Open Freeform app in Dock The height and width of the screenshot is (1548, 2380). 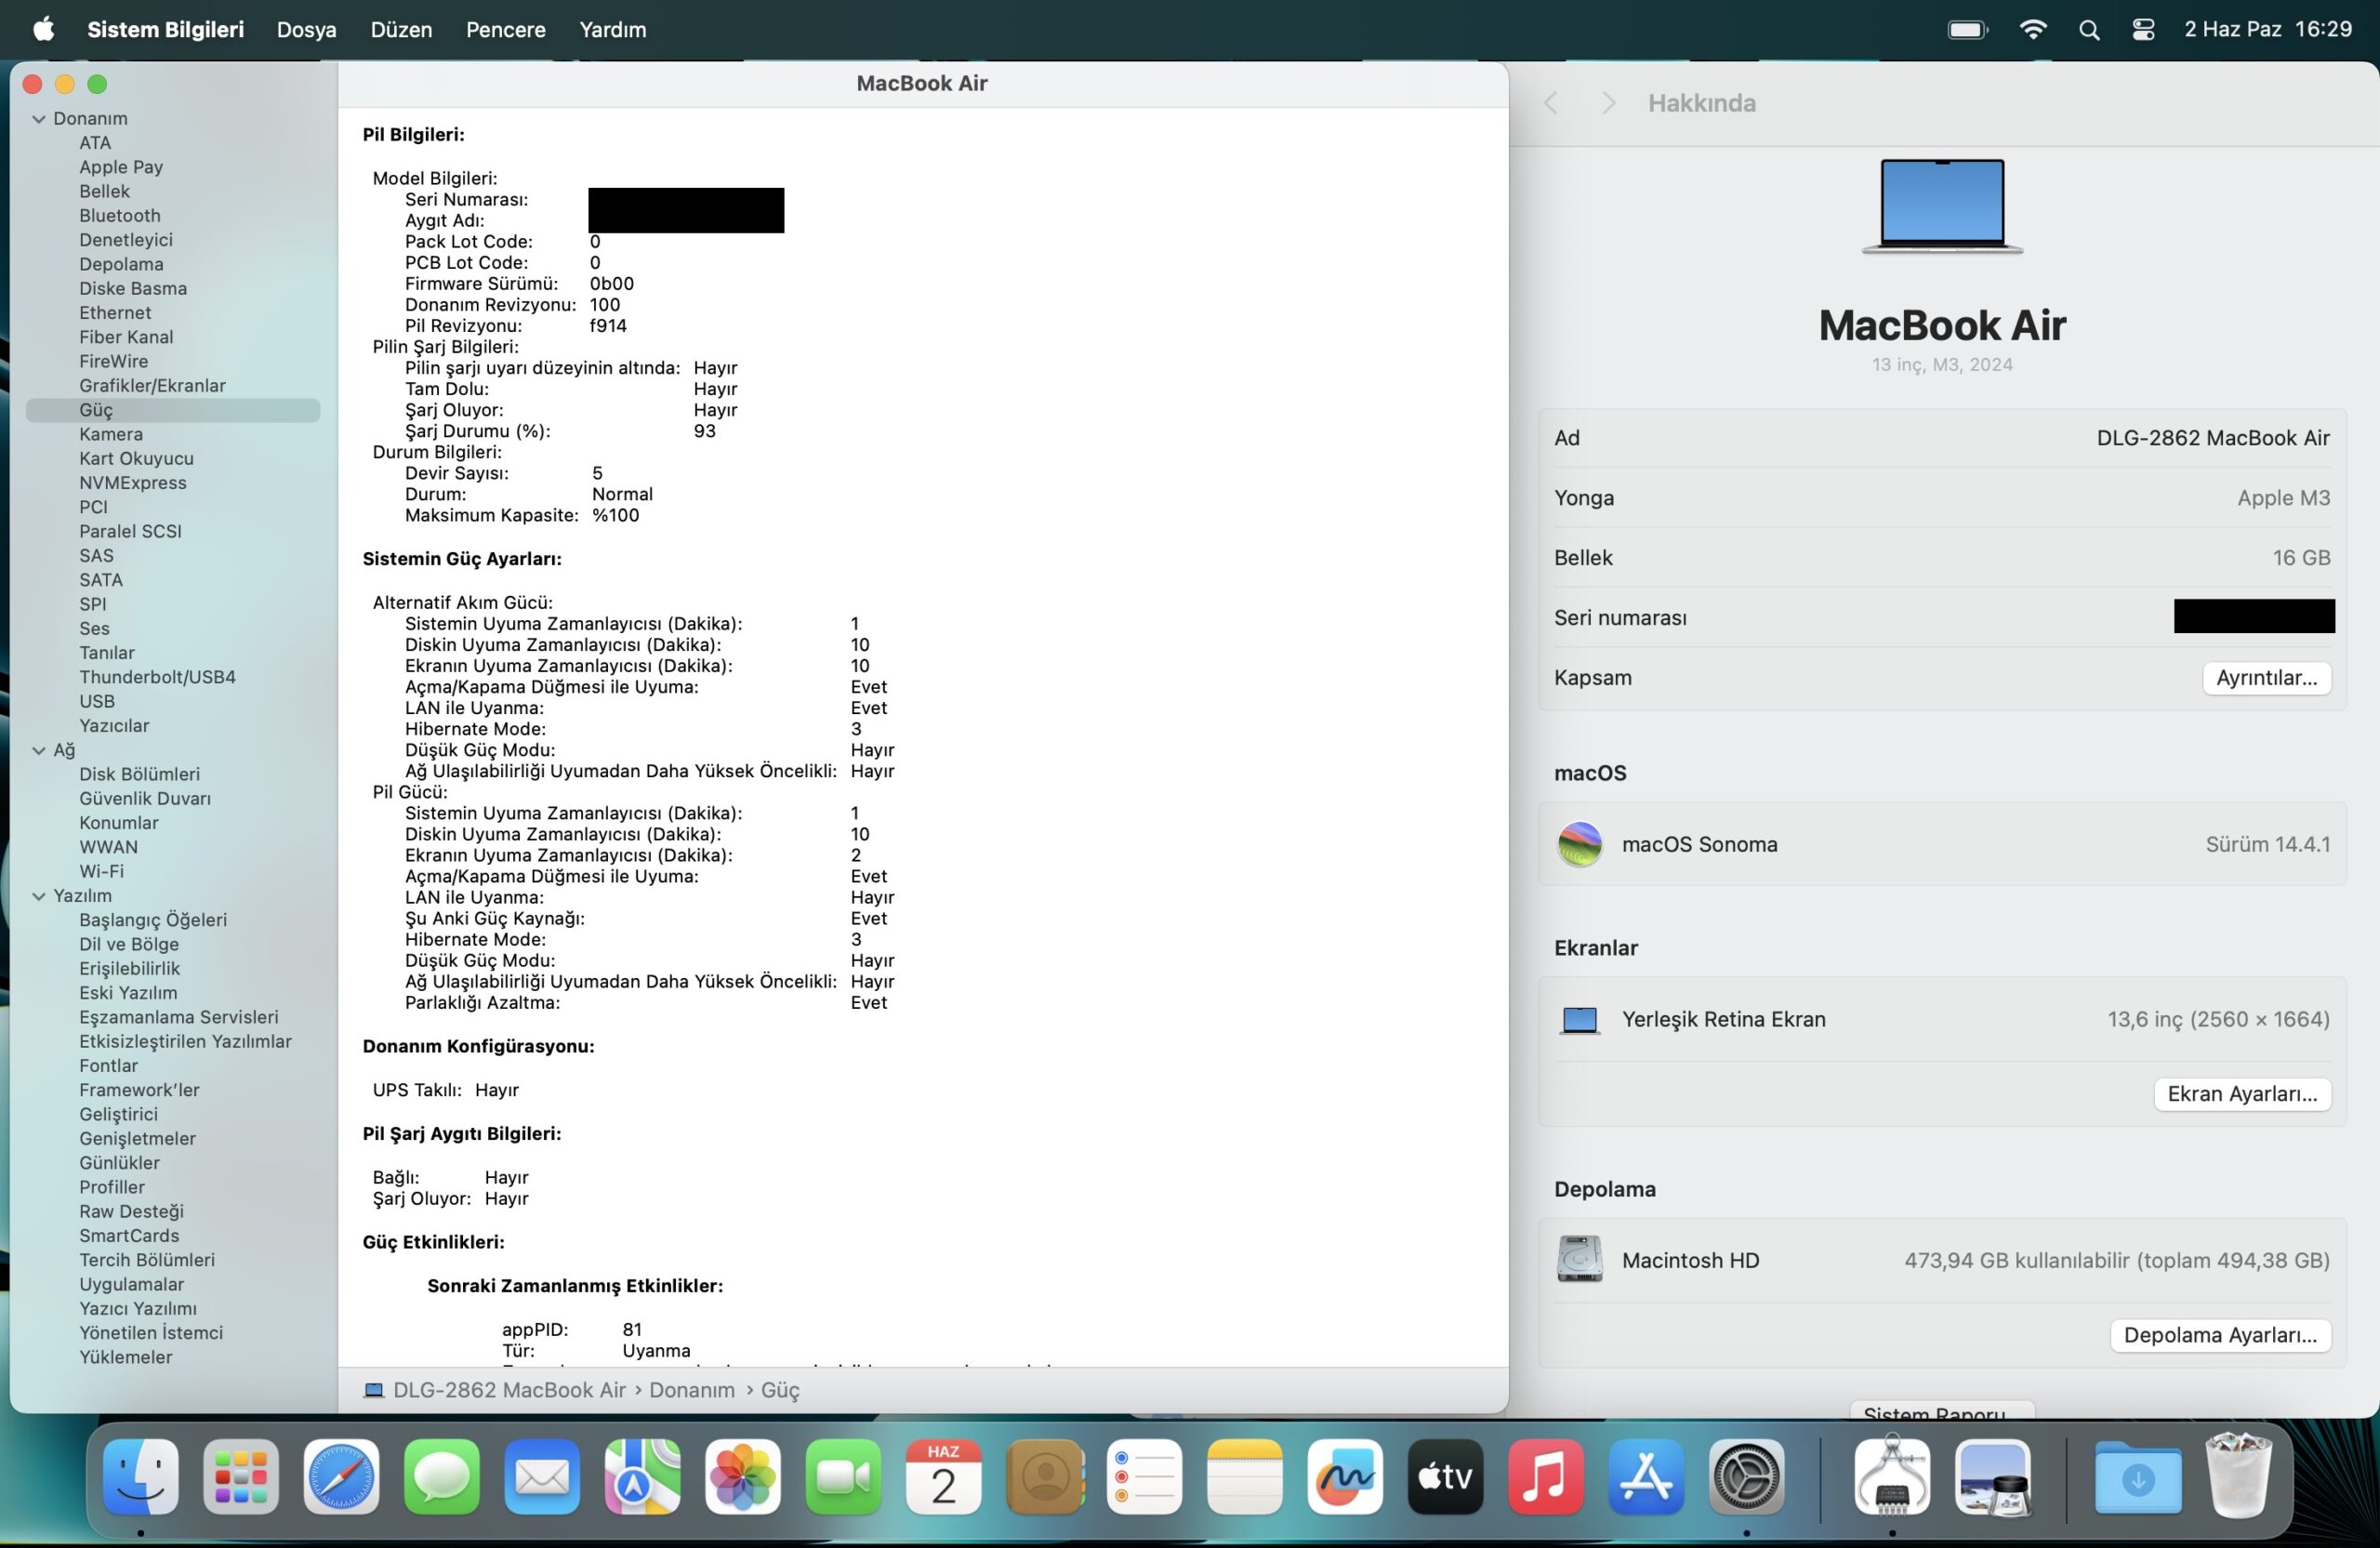click(x=1345, y=1477)
